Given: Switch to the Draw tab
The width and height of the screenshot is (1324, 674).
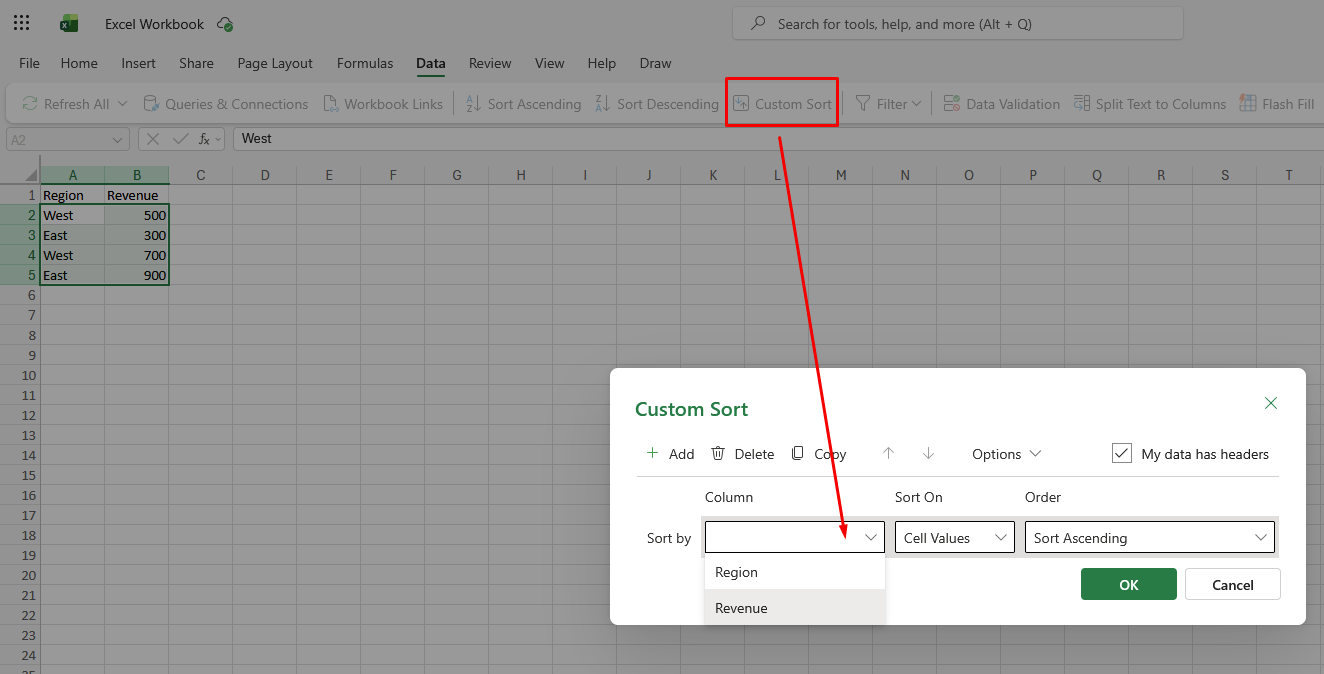Looking at the screenshot, I should [655, 63].
